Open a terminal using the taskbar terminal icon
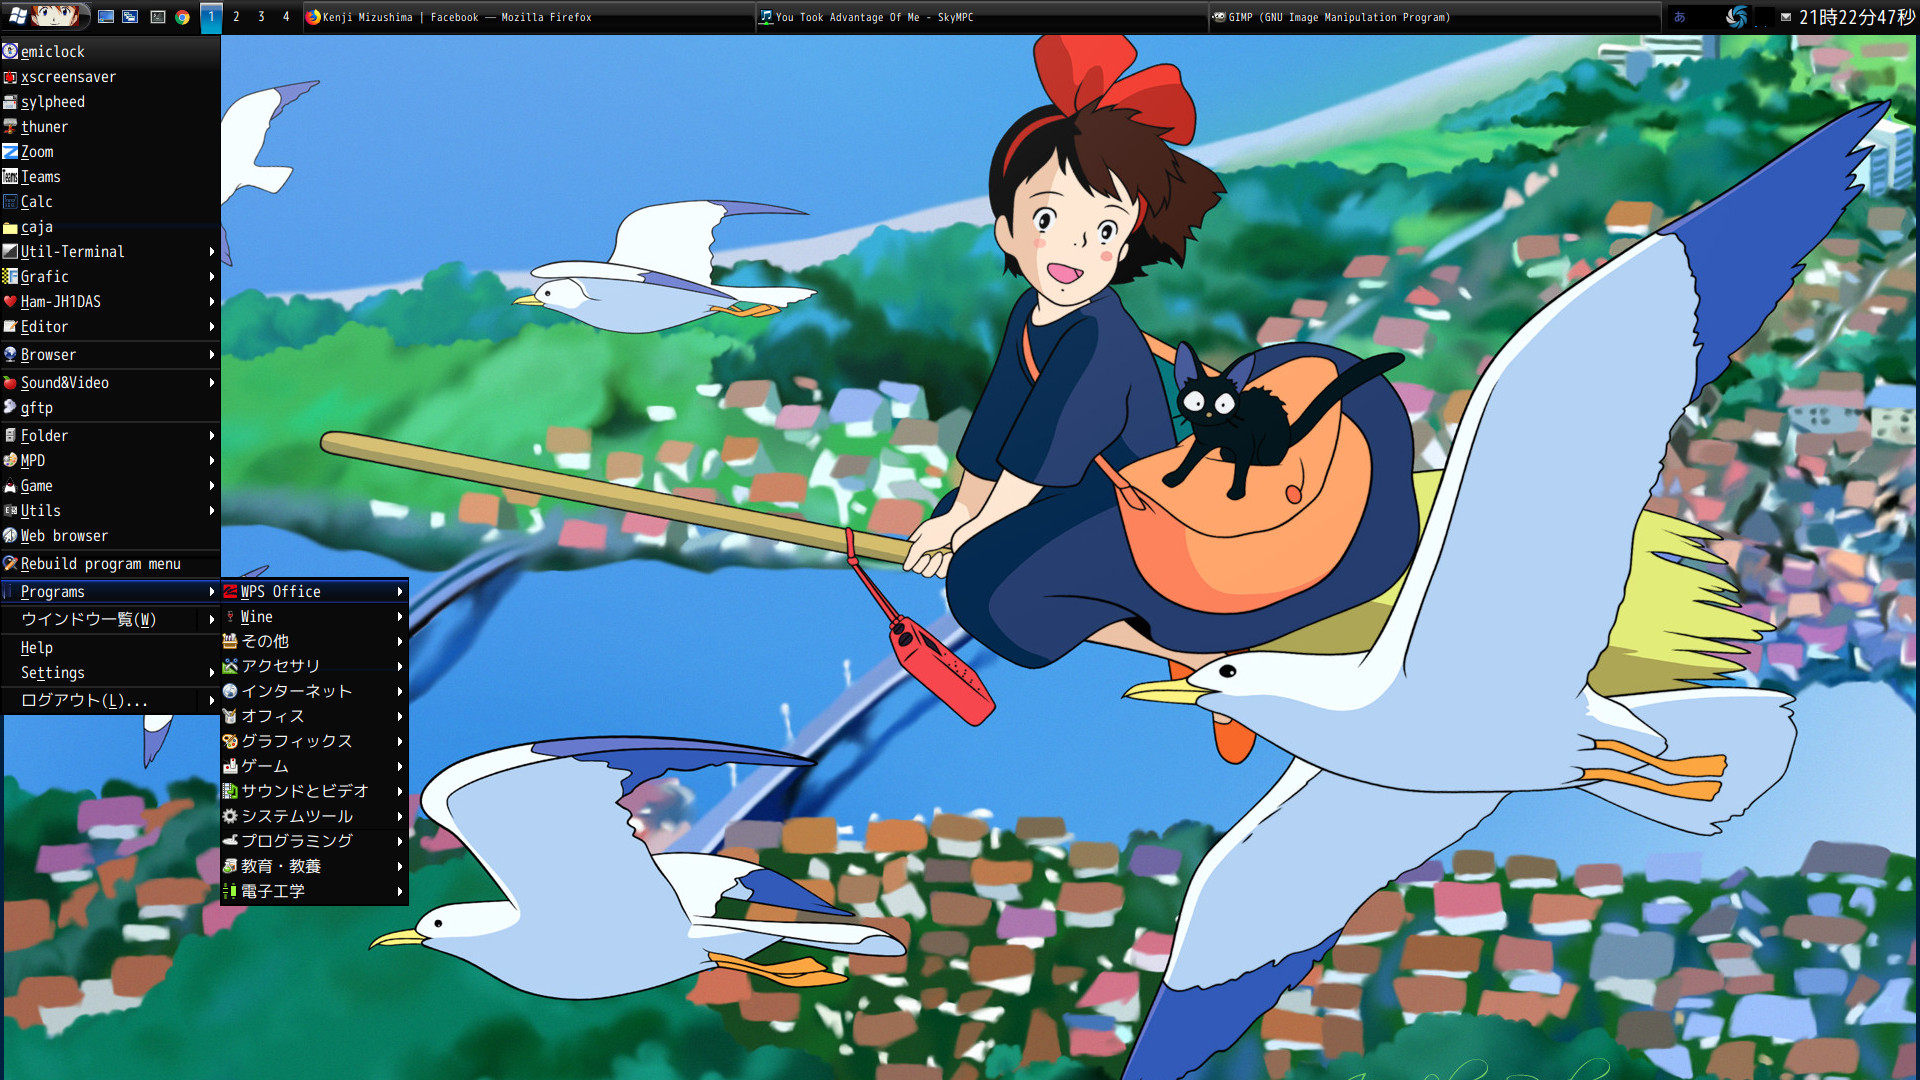This screenshot has width=1920, height=1080. pos(157,17)
